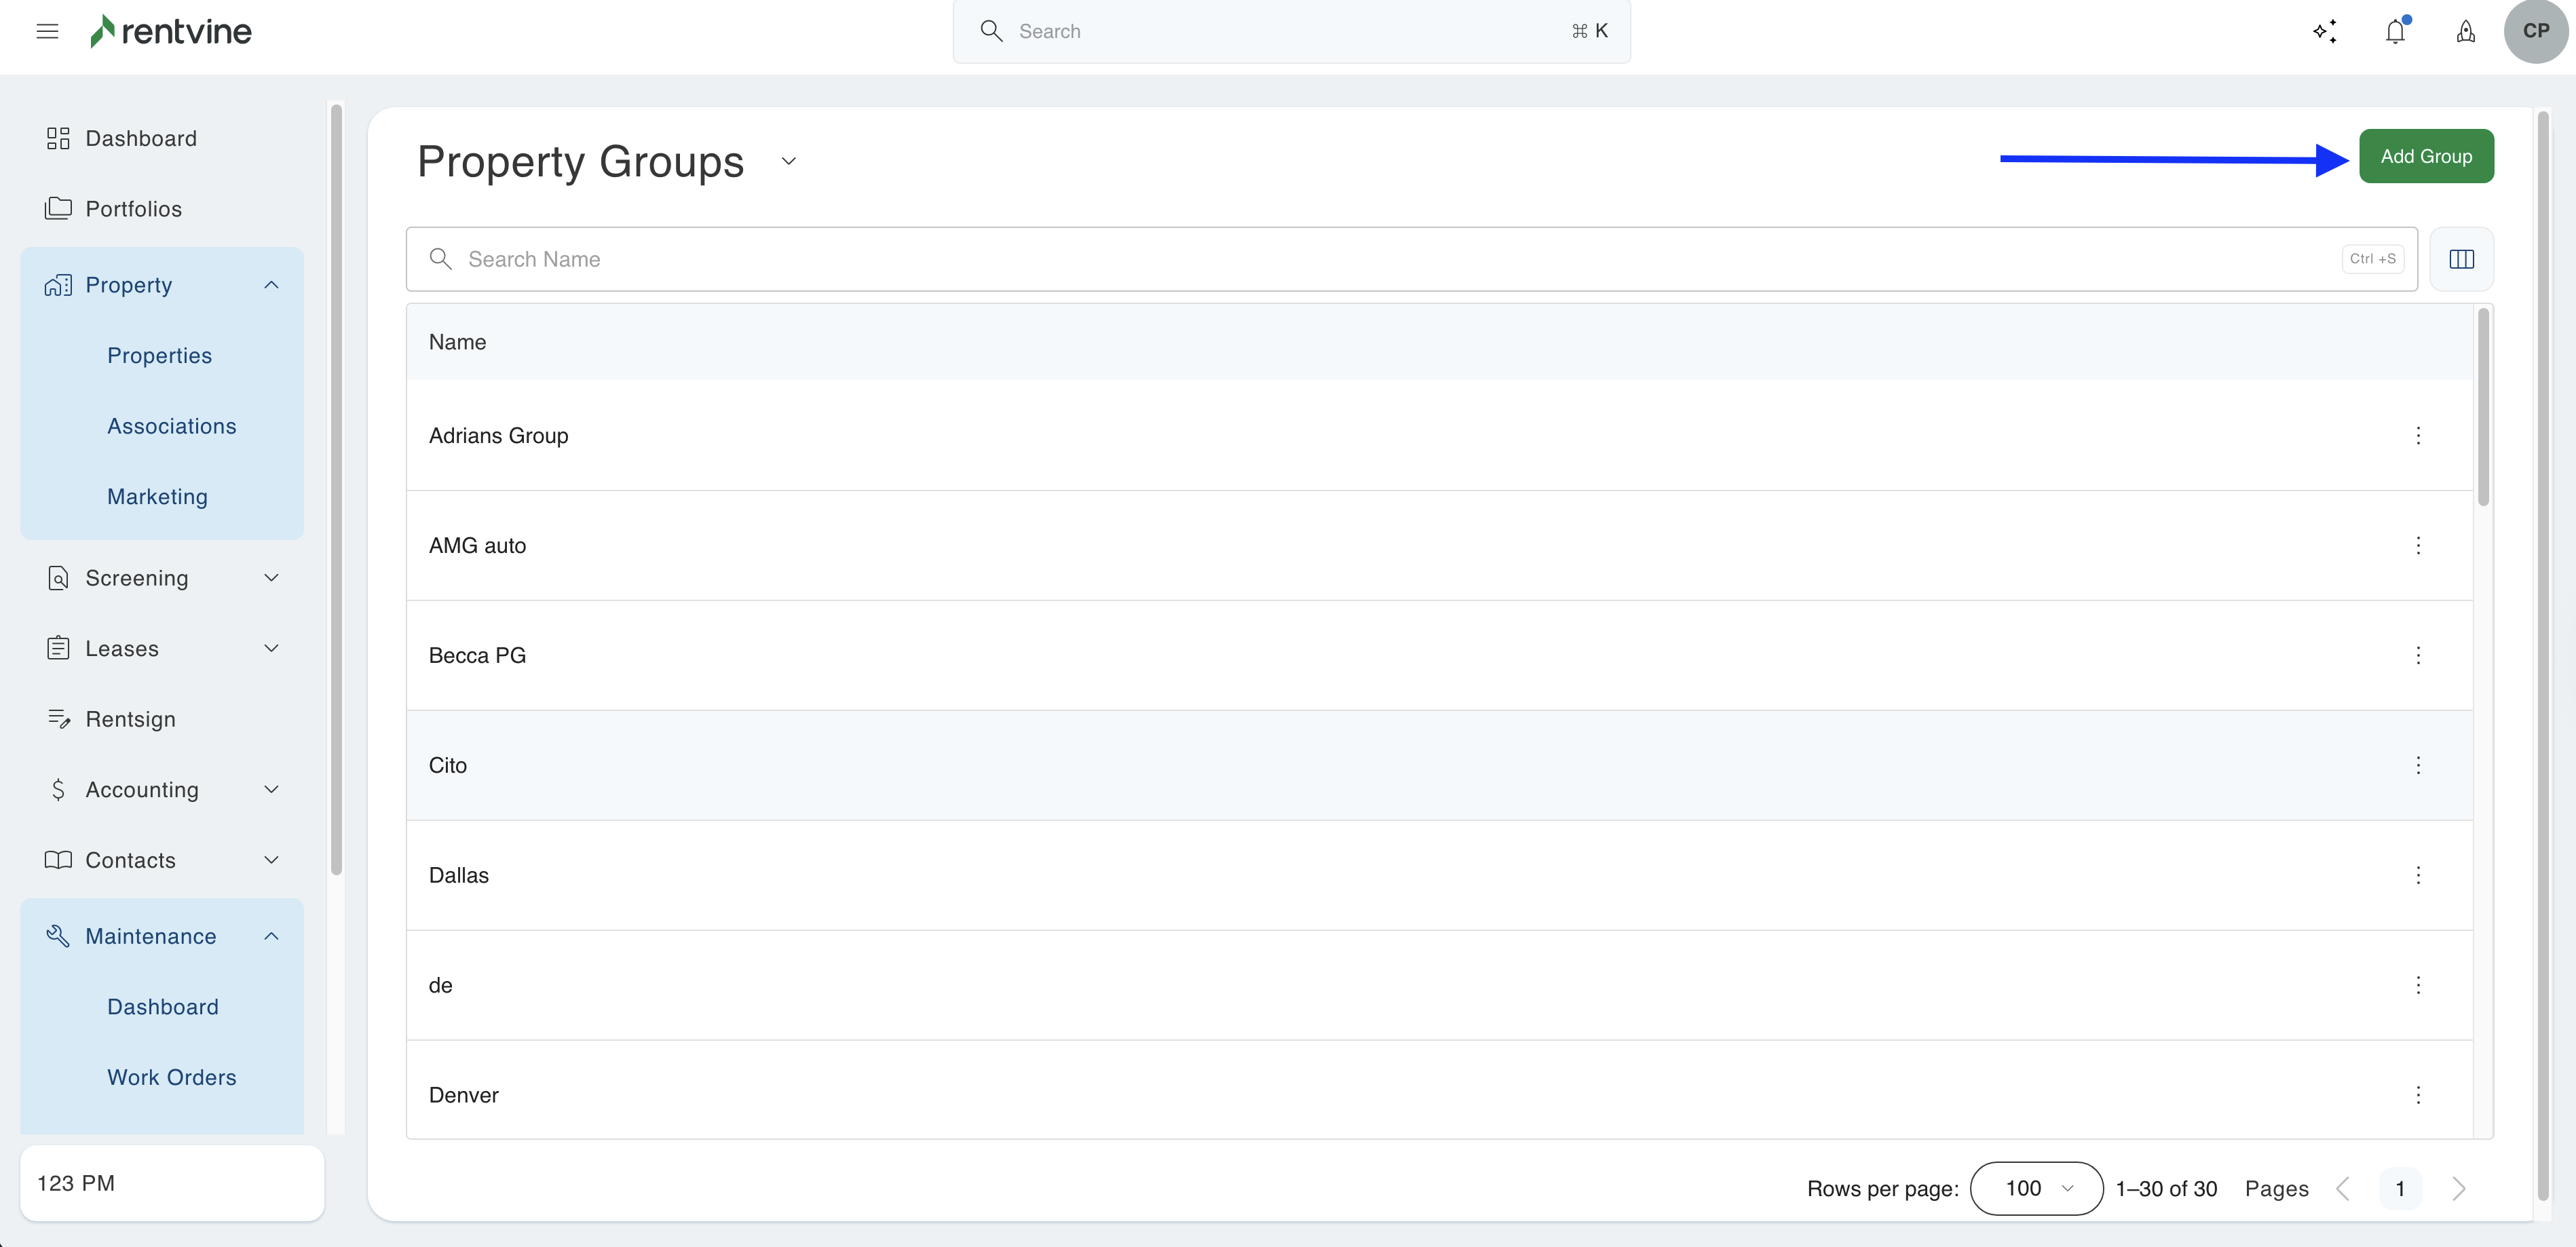This screenshot has height=1247, width=2576.
Task: Click the rocket icon in header
Action: 2466,31
